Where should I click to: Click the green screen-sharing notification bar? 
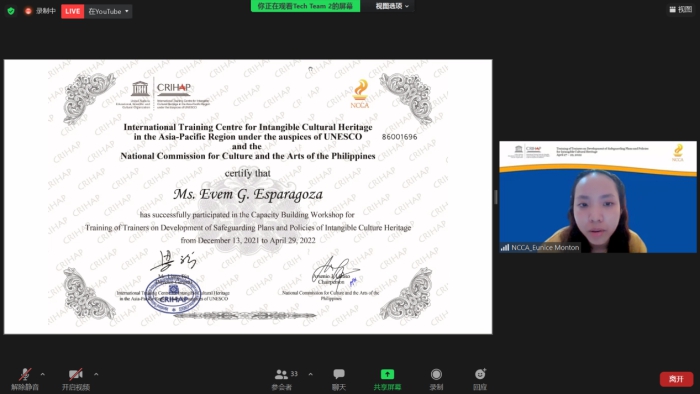click(305, 6)
